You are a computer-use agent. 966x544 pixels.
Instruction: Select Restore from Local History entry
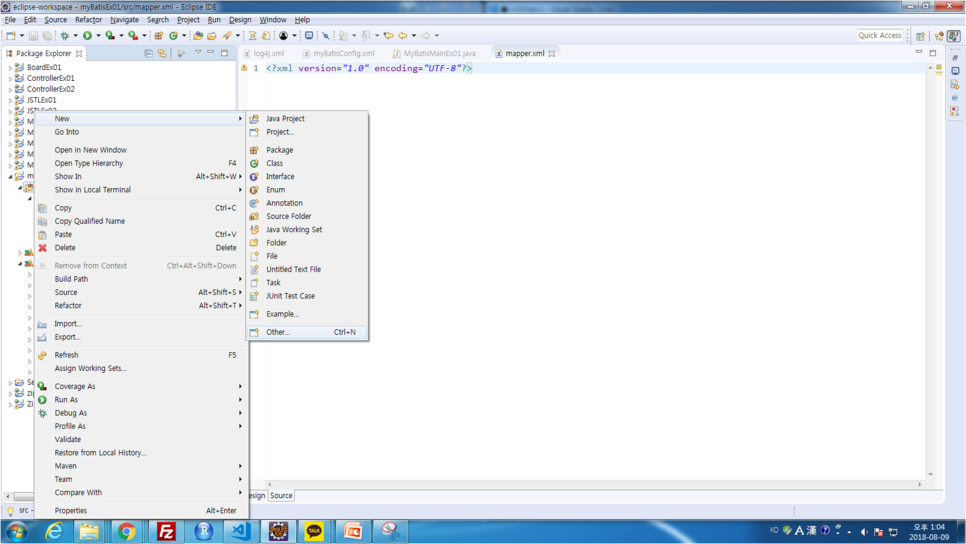(140, 453)
